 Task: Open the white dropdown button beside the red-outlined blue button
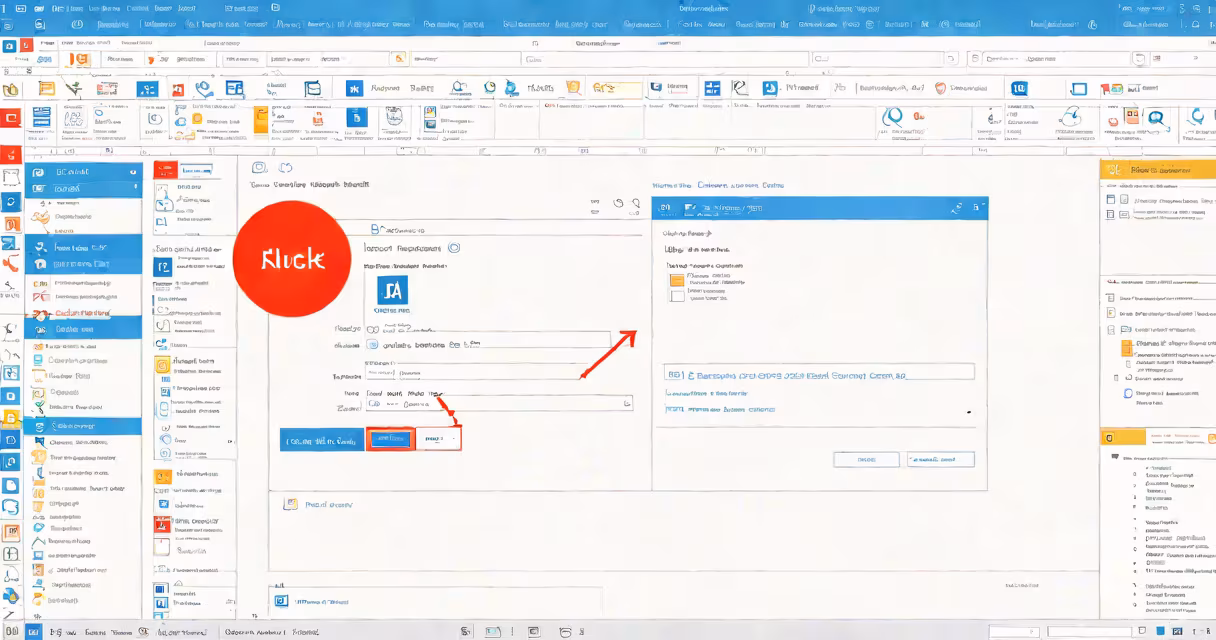(x=438, y=439)
